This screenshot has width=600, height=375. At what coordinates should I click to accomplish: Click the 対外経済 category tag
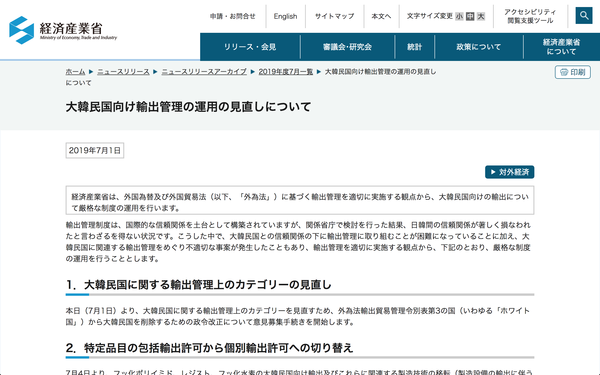[509, 172]
